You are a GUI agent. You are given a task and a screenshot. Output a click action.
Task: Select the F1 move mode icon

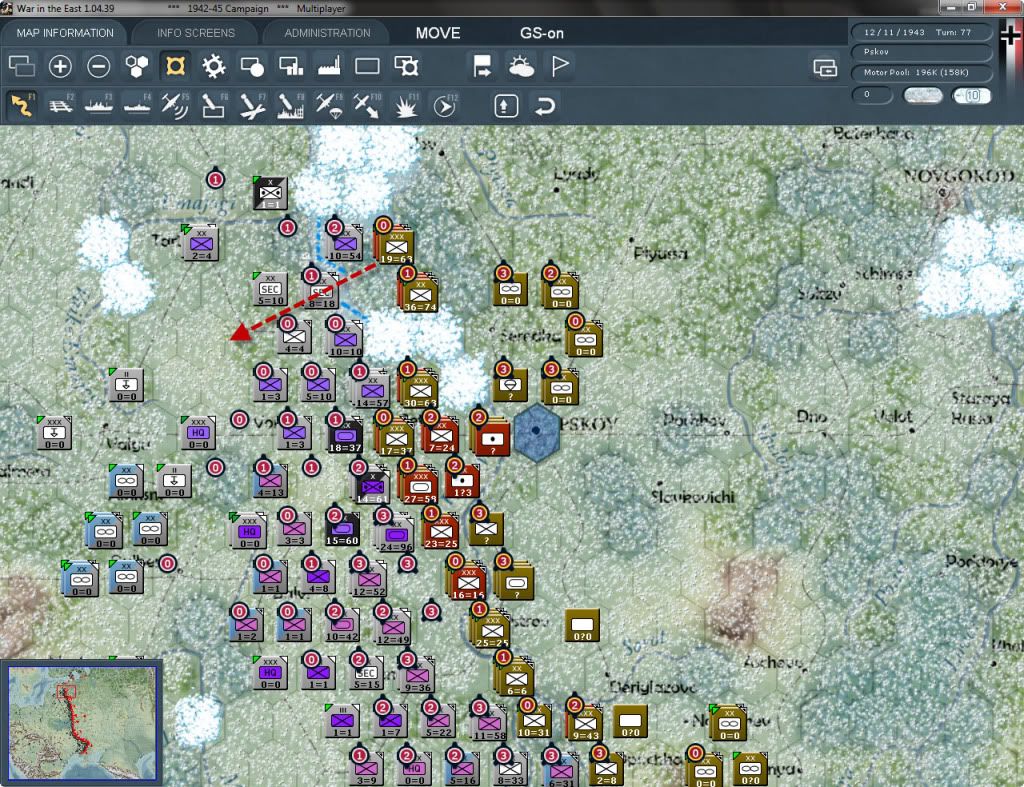[x=22, y=105]
